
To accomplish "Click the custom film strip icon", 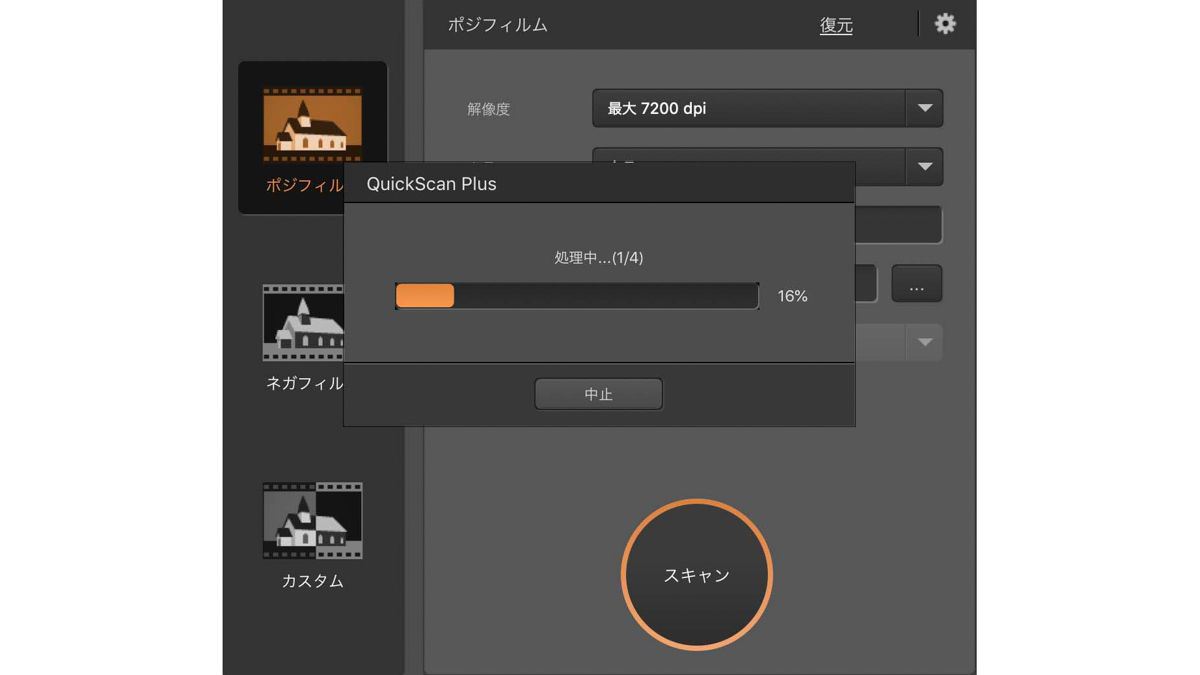I will click(312, 519).
